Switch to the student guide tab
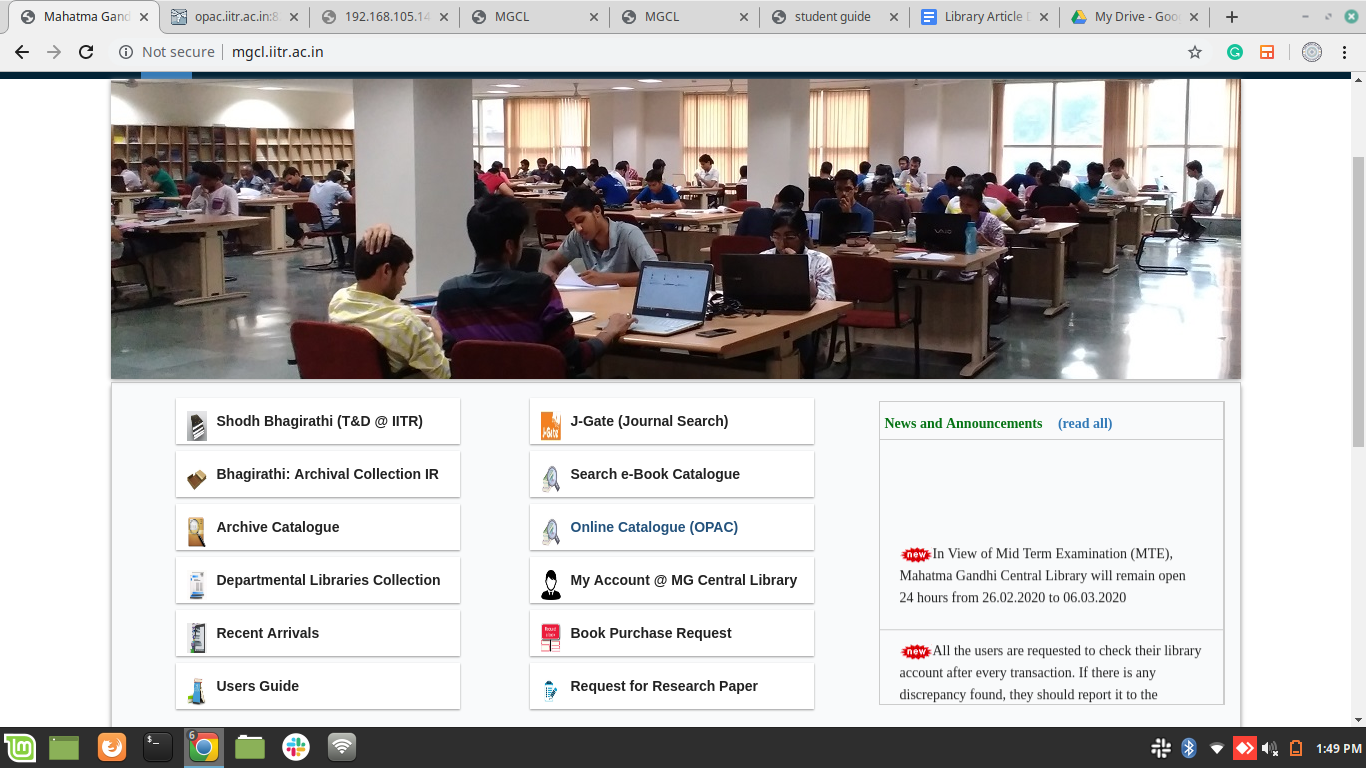1366x768 pixels. coord(832,17)
